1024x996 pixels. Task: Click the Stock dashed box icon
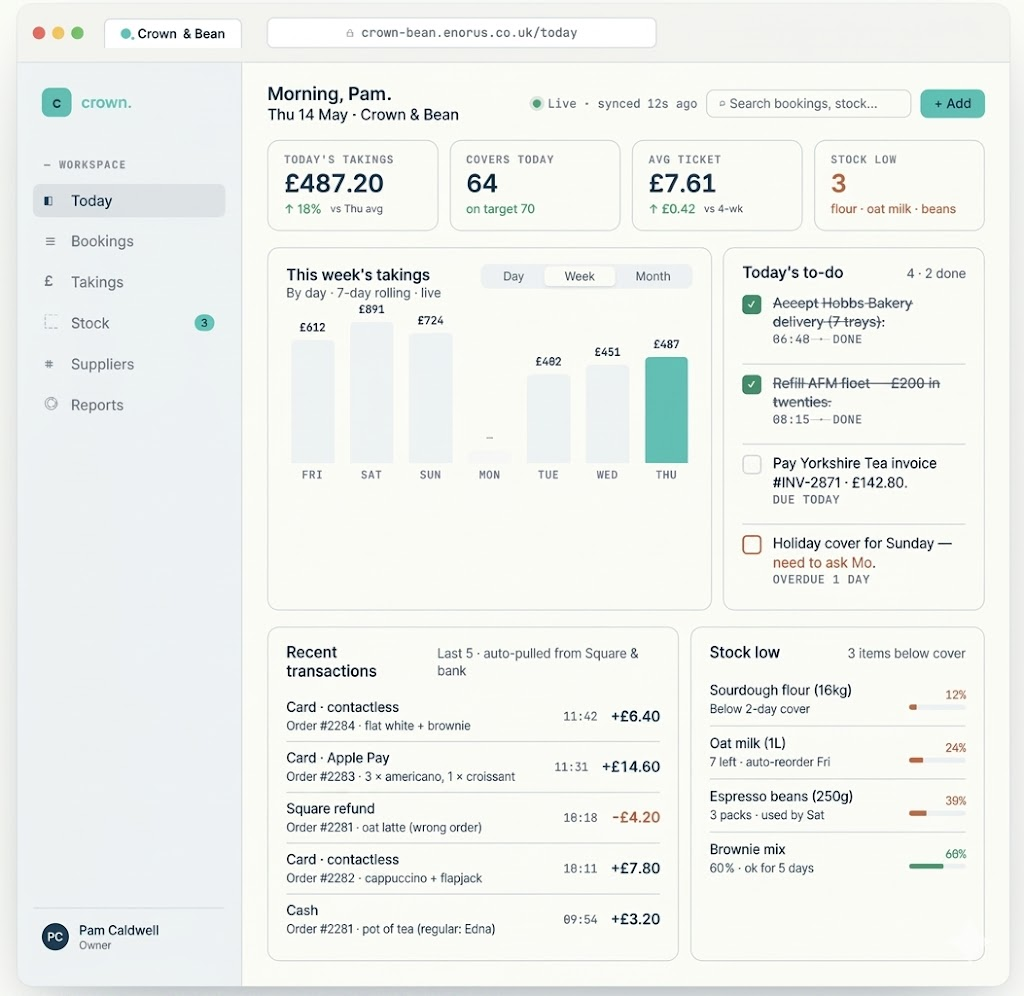[x=50, y=322]
